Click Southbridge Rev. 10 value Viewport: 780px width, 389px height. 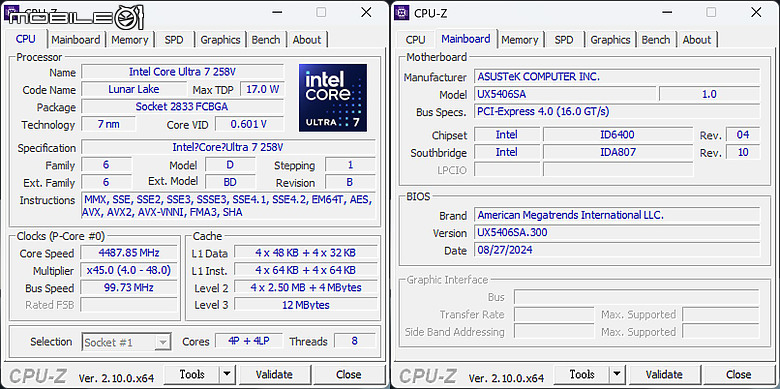pyautogui.click(x=743, y=152)
